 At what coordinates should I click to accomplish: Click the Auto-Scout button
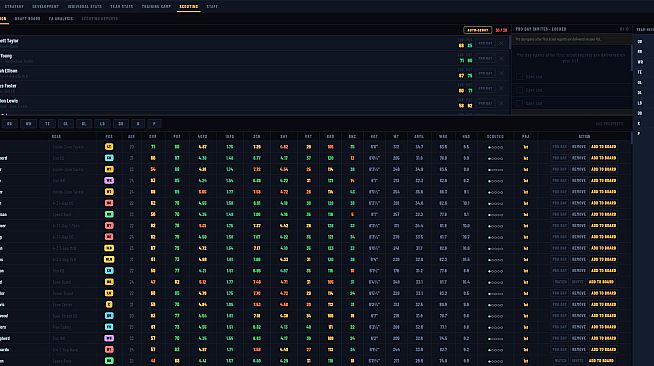(478, 30)
